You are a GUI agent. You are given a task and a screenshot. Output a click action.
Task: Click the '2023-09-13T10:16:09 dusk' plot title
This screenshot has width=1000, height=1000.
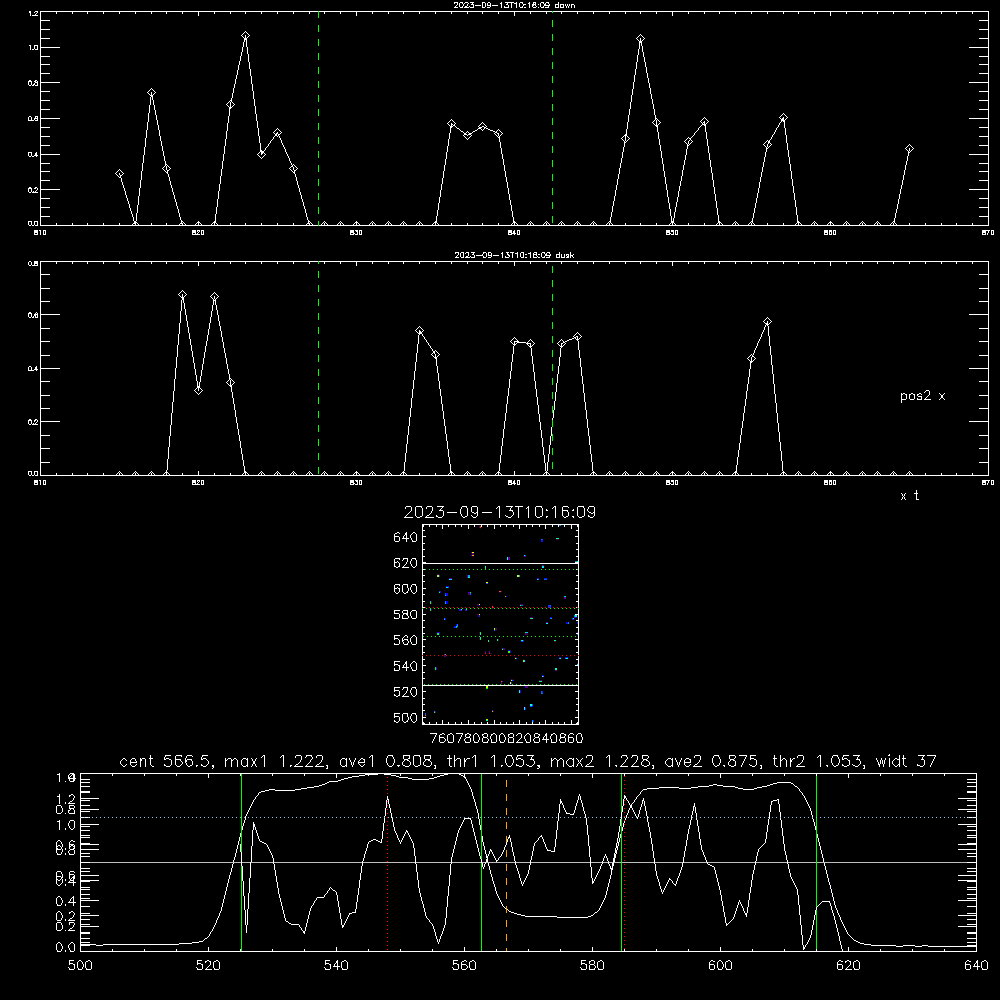[514, 255]
